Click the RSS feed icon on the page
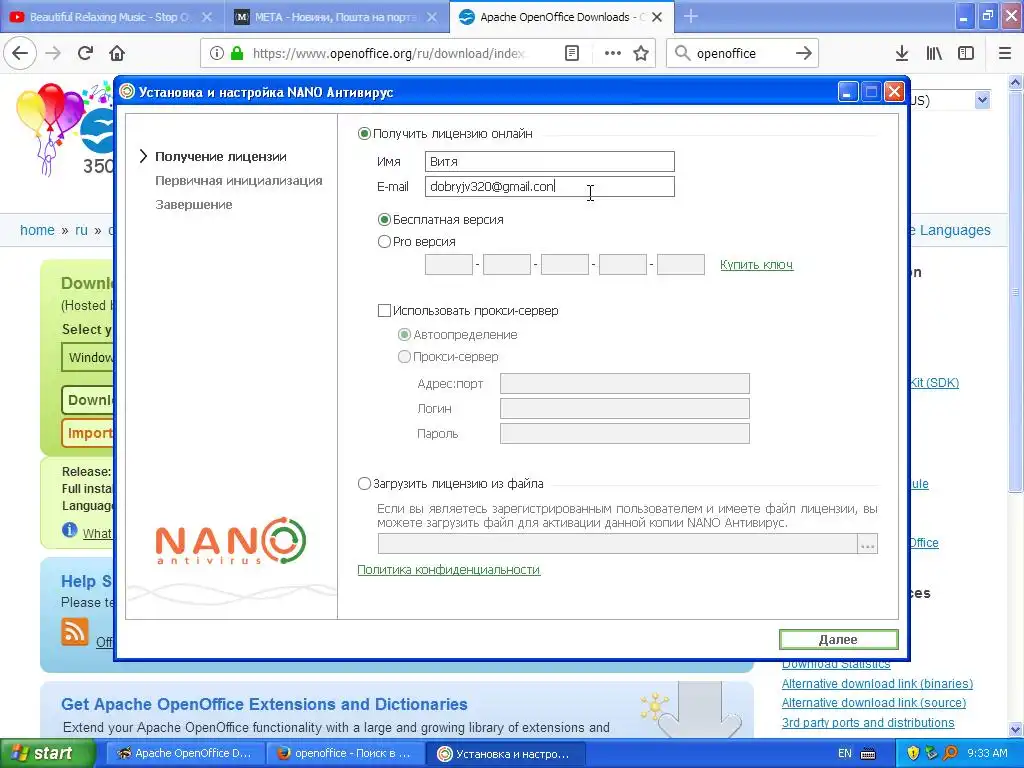 coord(74,632)
